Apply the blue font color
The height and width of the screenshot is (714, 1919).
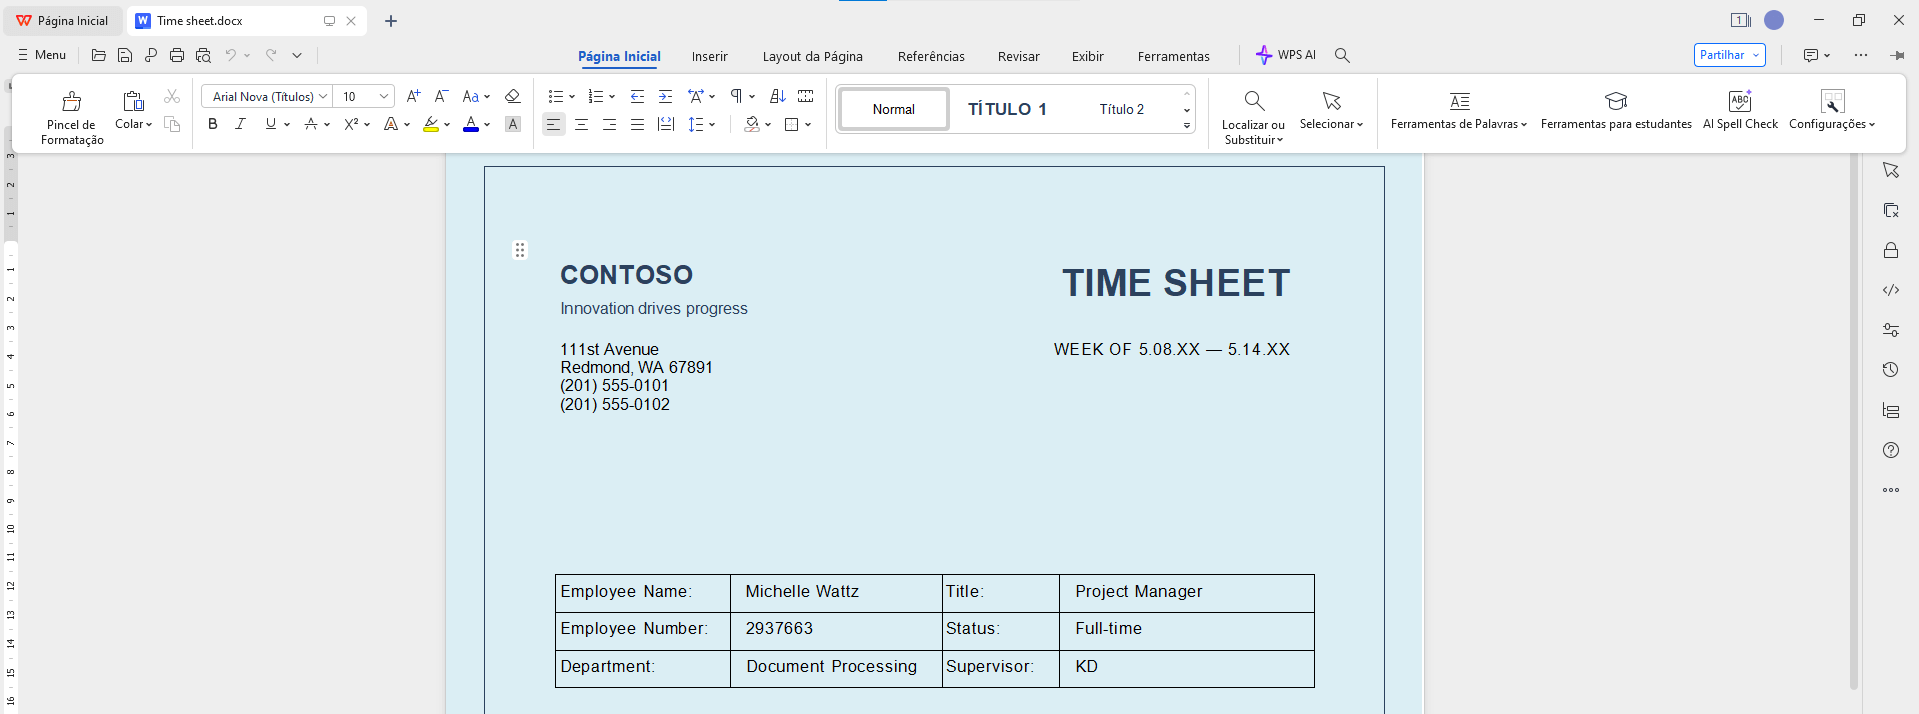point(471,124)
